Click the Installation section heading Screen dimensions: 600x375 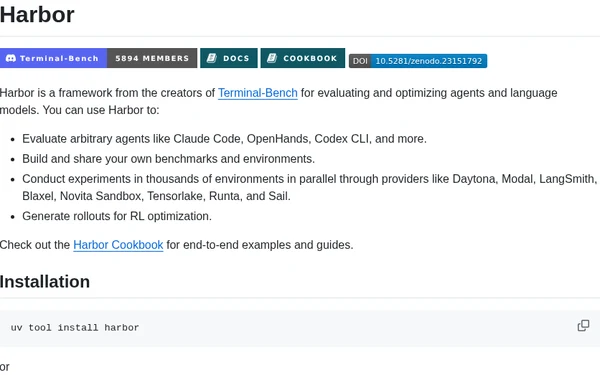coord(45,282)
